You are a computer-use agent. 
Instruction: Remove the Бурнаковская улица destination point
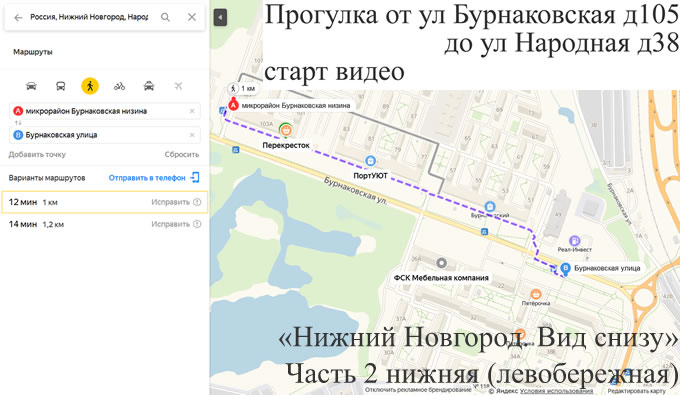tap(192, 135)
